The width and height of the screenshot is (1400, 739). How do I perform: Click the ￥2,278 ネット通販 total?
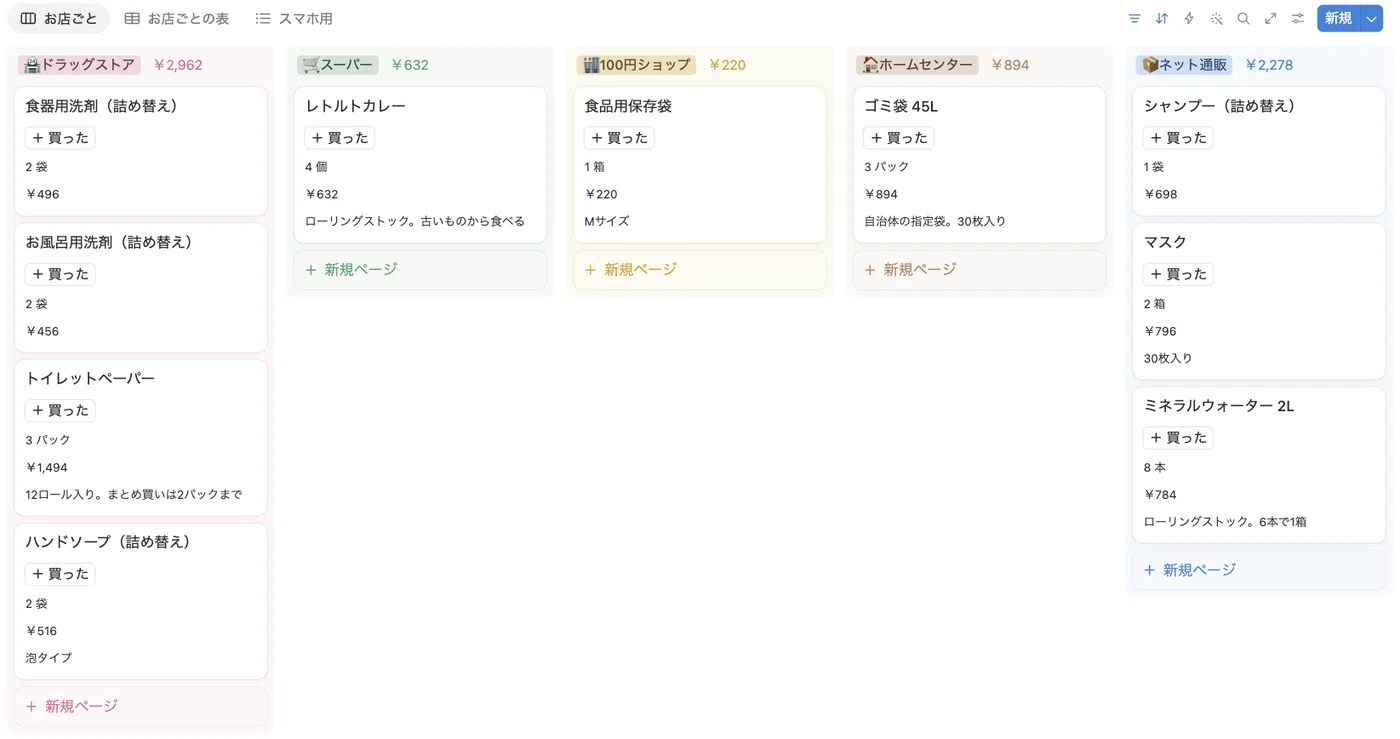coord(1268,65)
